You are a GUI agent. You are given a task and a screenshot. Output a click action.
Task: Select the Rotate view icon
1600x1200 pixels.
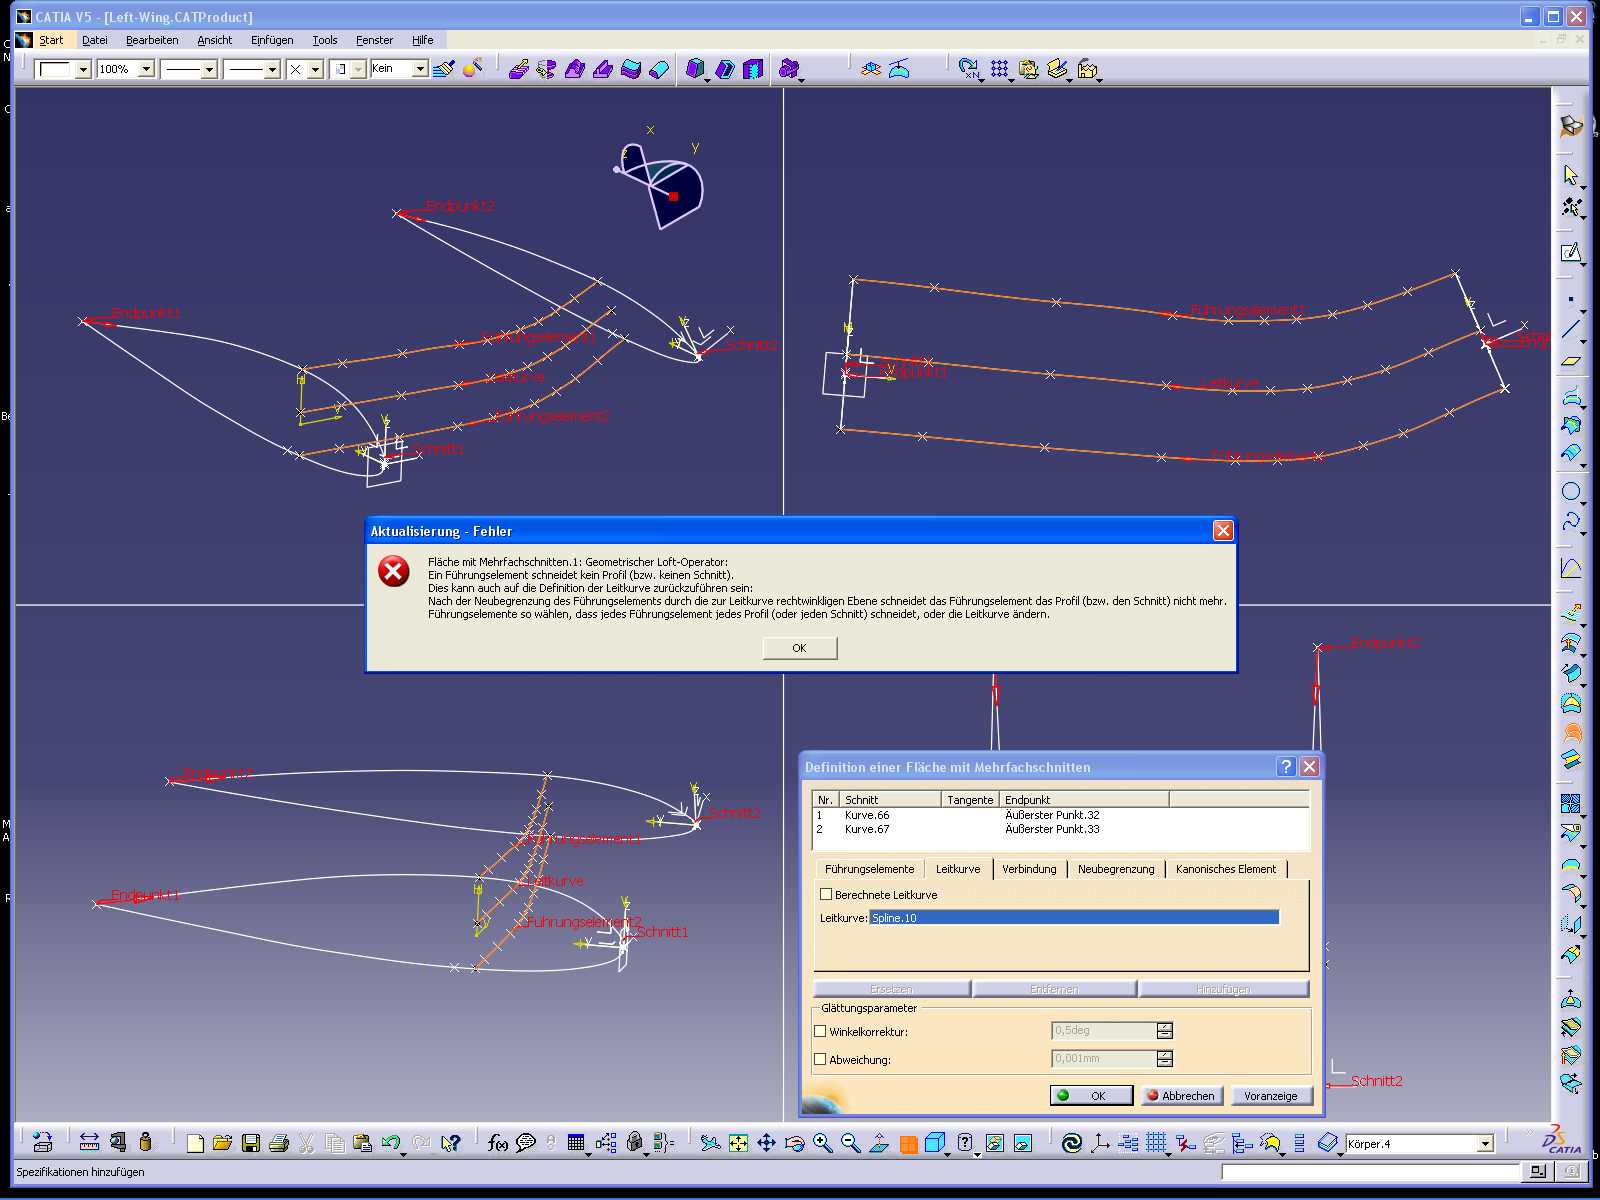click(x=795, y=1142)
